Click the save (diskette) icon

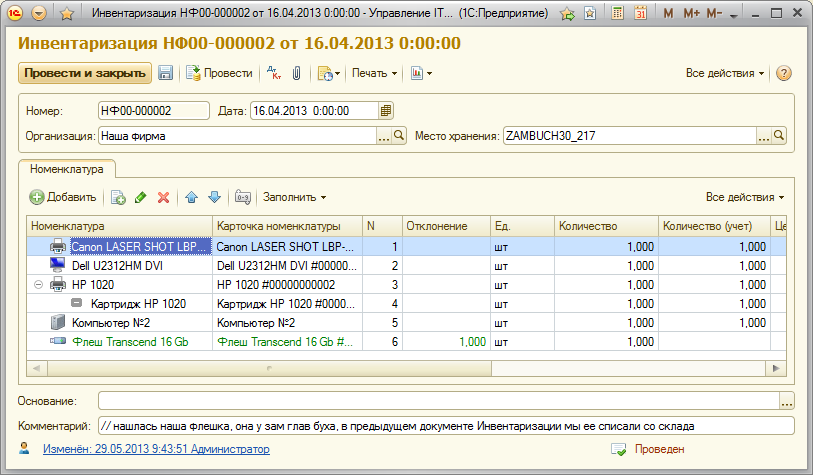pos(165,73)
